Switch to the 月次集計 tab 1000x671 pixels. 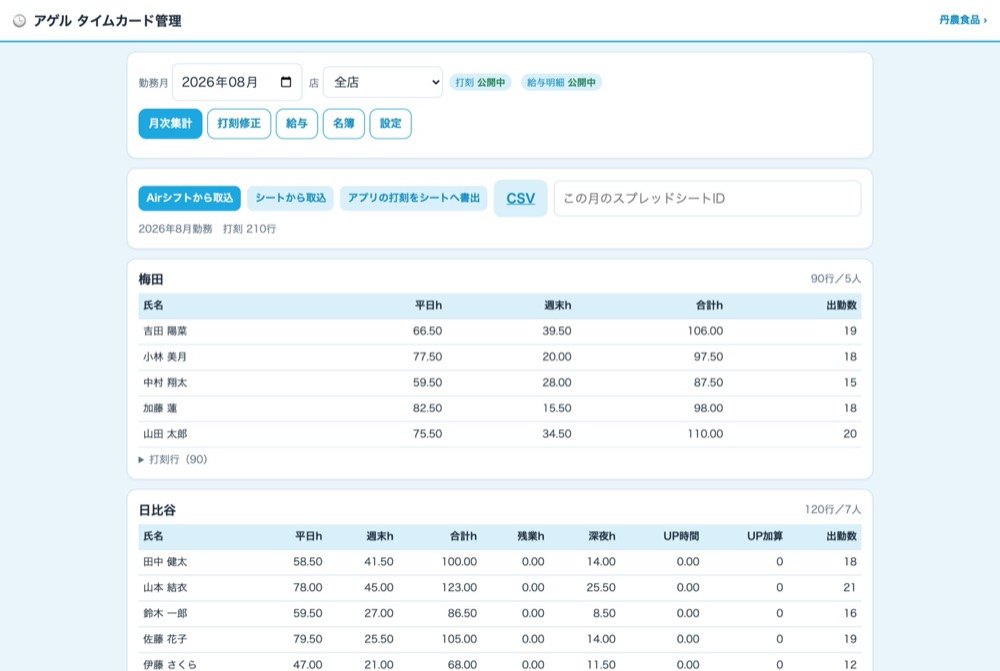pyautogui.click(x=170, y=124)
